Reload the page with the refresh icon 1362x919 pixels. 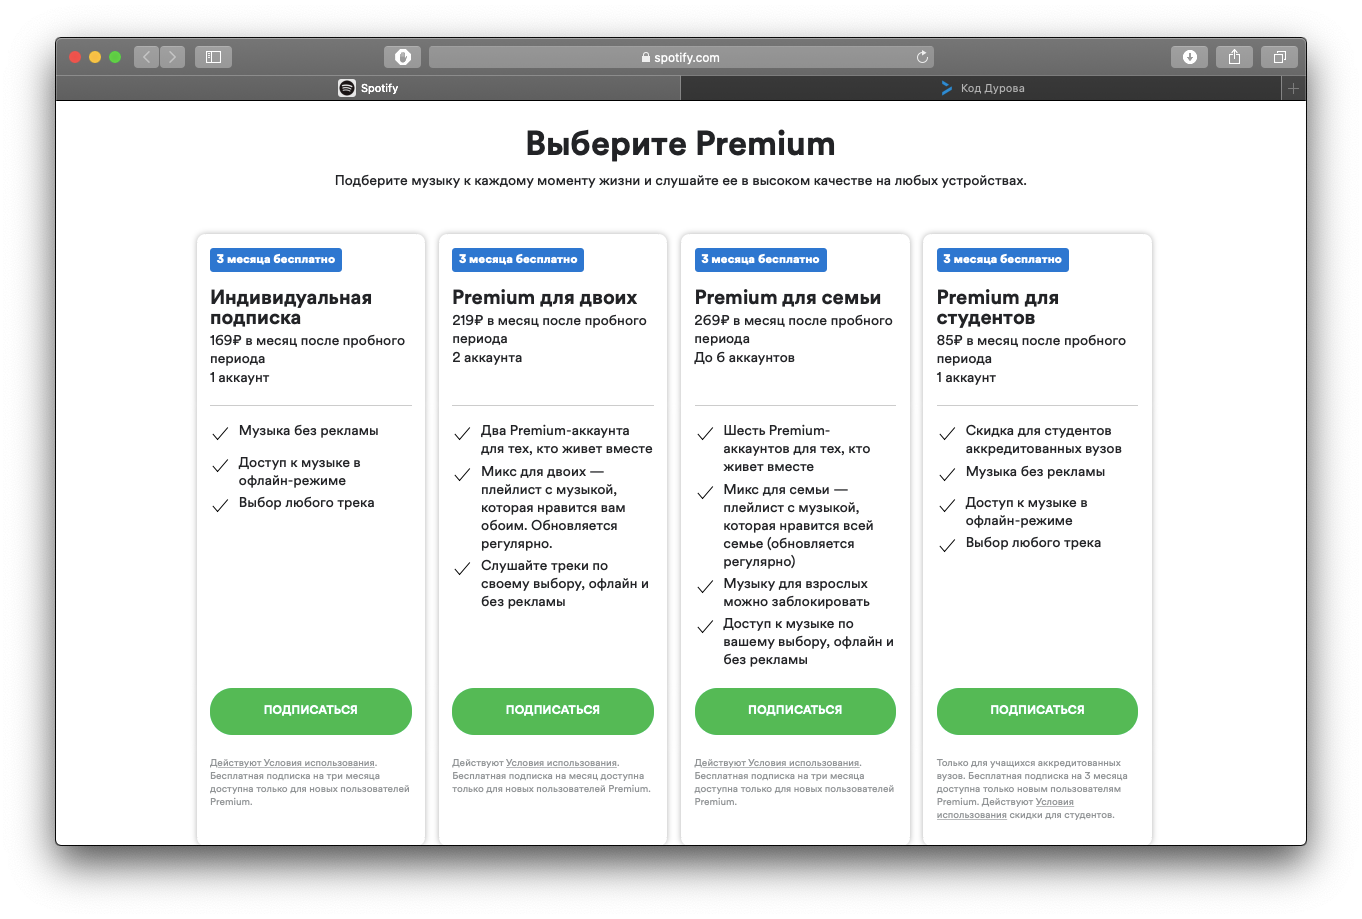(922, 57)
